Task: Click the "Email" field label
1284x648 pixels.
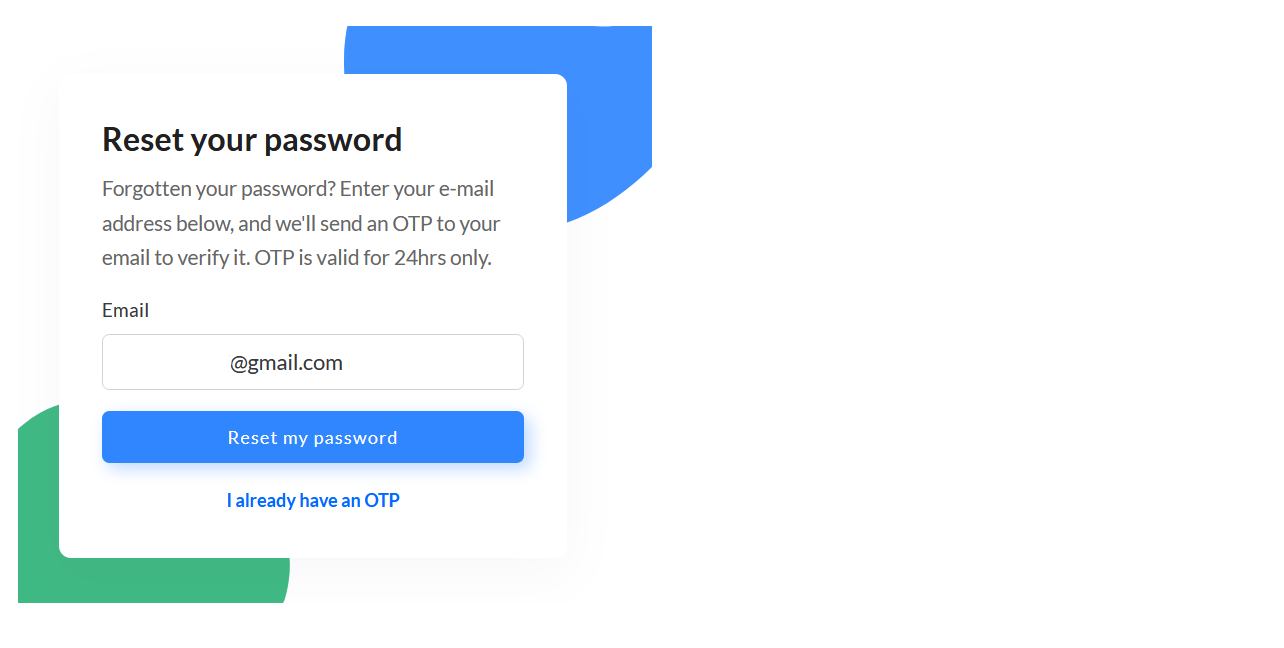Action: [x=125, y=310]
